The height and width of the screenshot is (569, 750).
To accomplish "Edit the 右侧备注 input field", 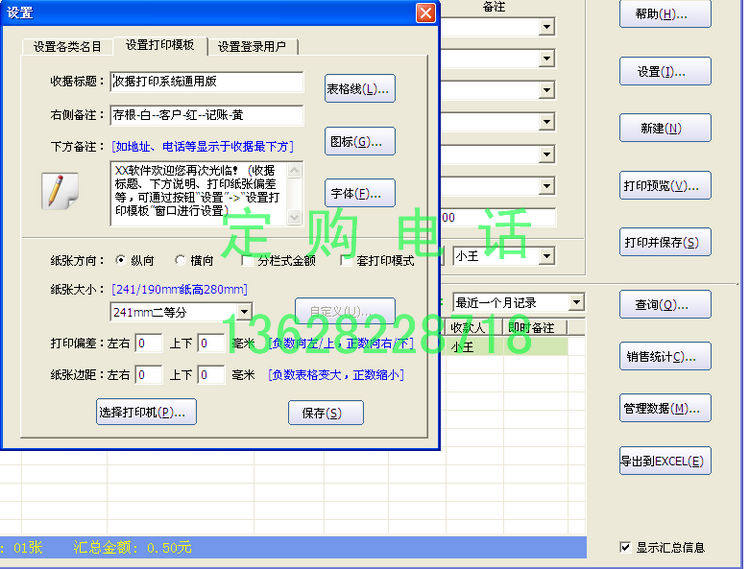I will coord(207,115).
